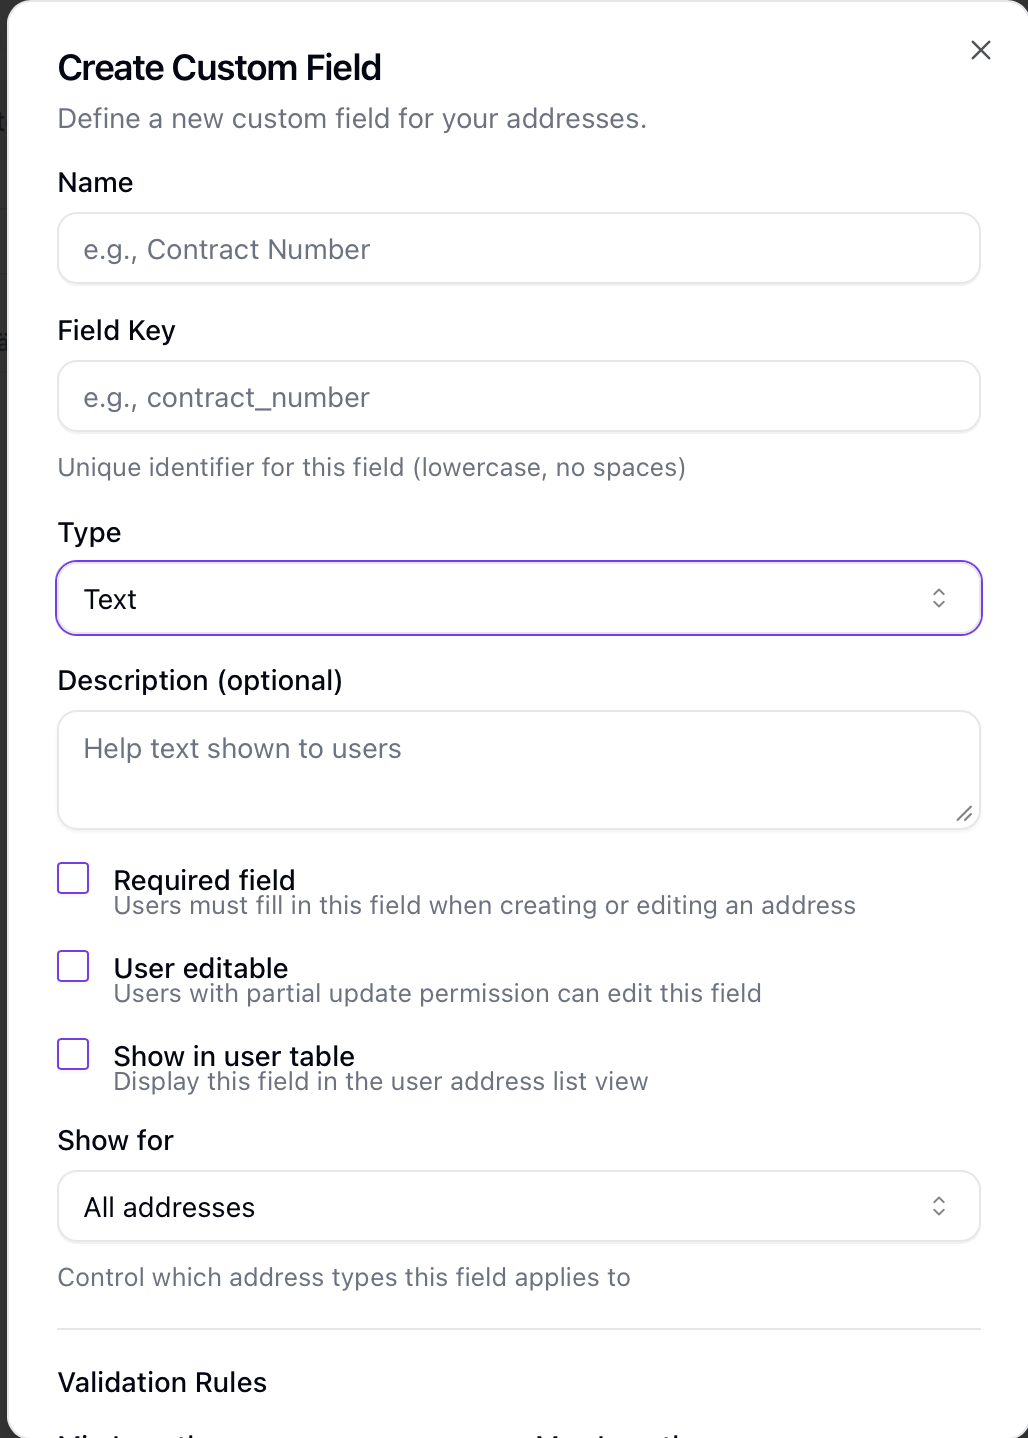
Task: Open the Type dropdown showing Text
Action: [x=518, y=599]
